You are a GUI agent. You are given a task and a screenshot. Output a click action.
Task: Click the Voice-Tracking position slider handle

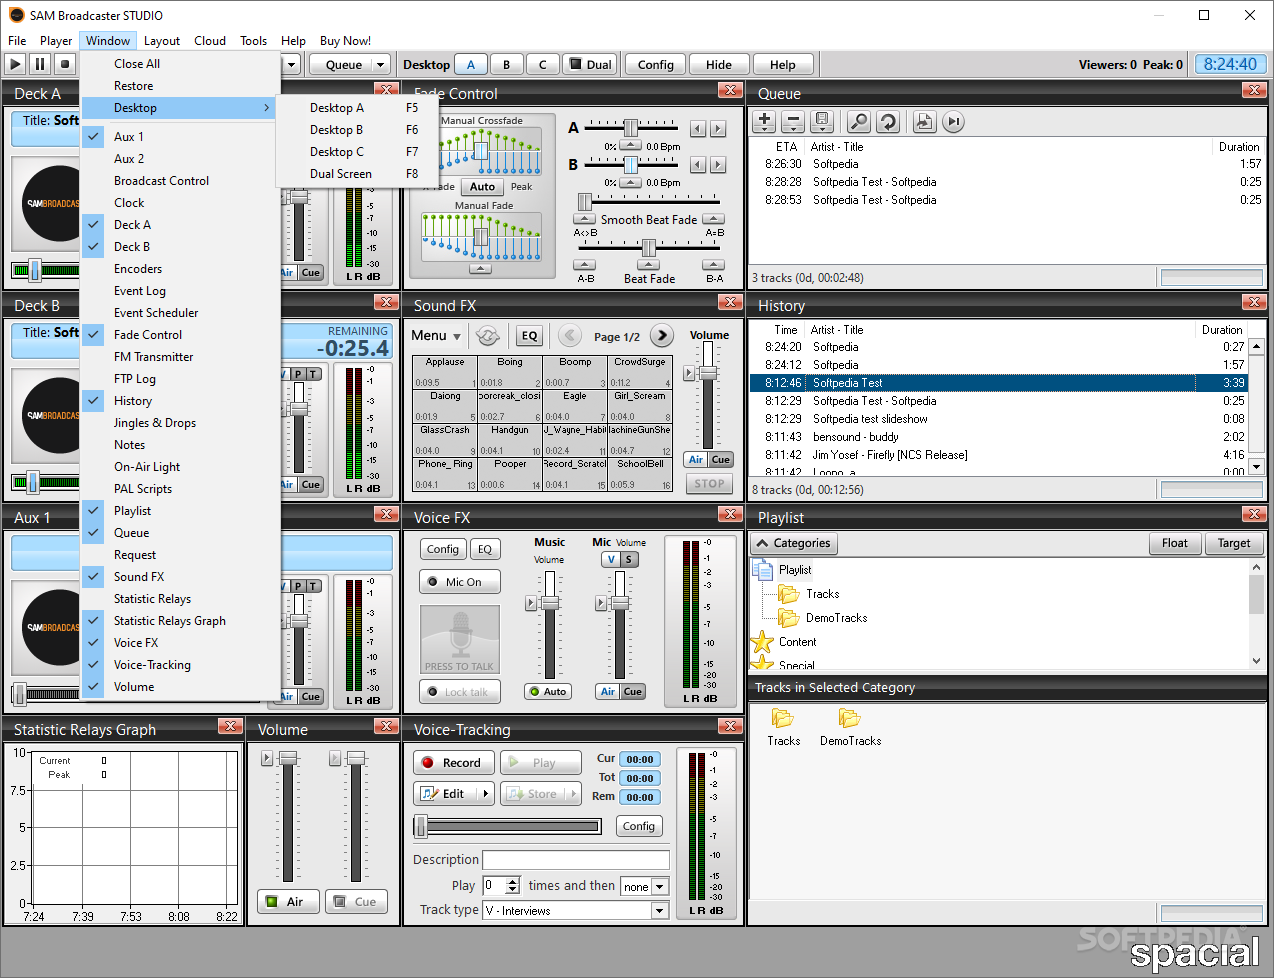tap(421, 826)
